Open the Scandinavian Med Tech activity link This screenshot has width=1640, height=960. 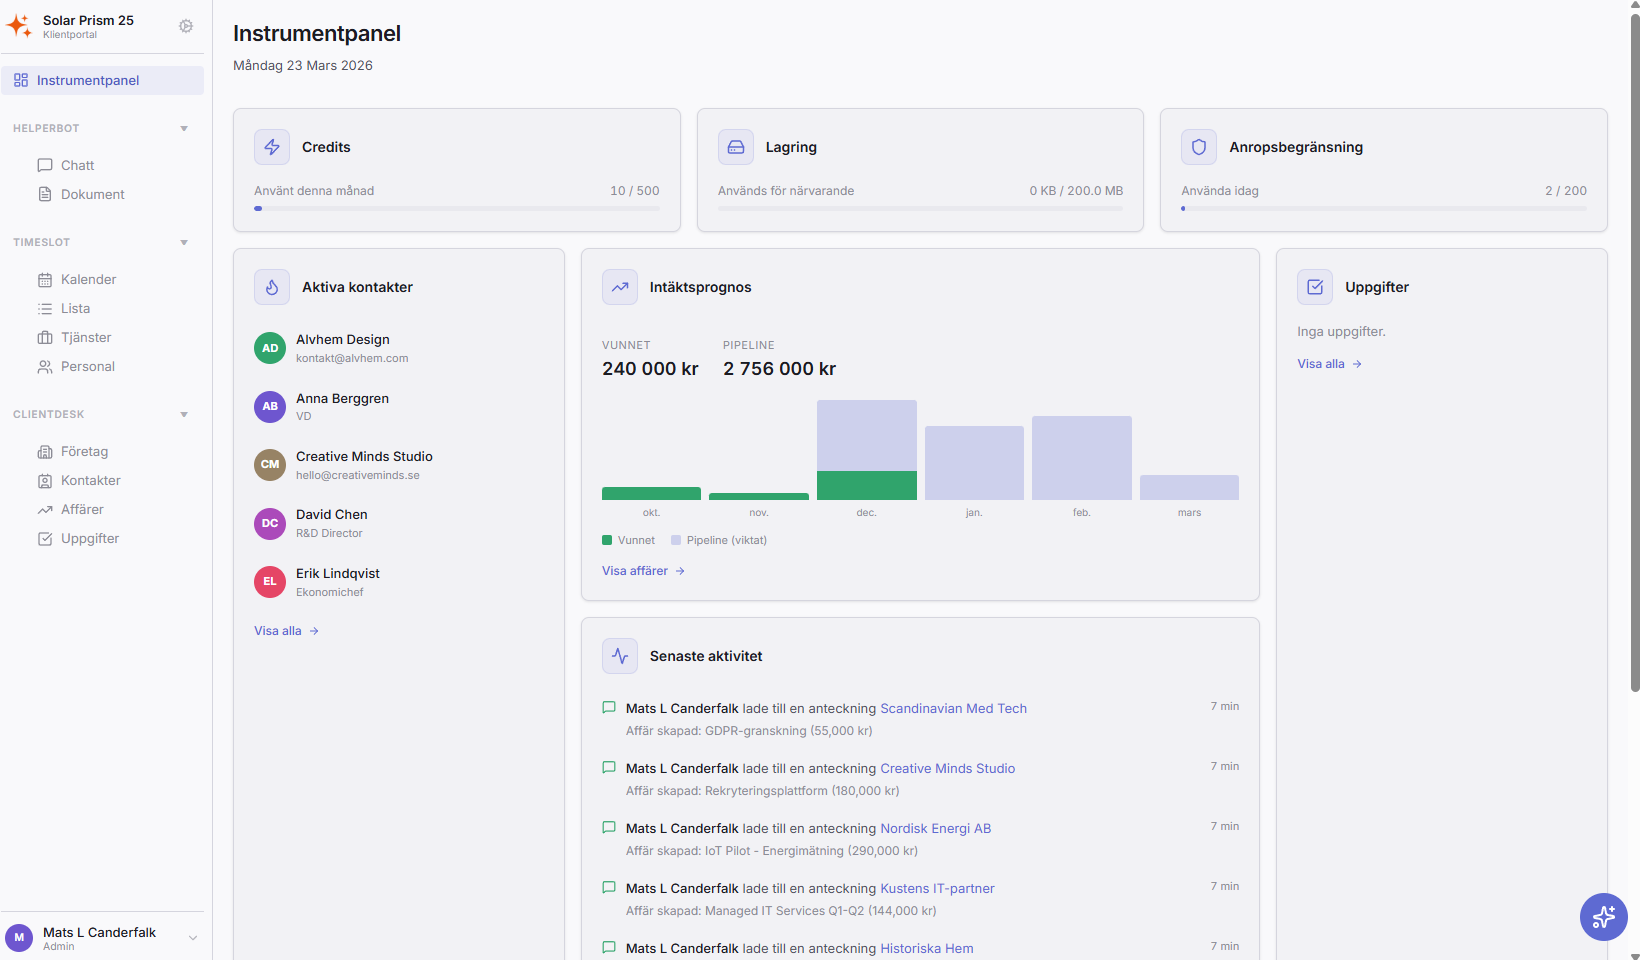coord(952,708)
